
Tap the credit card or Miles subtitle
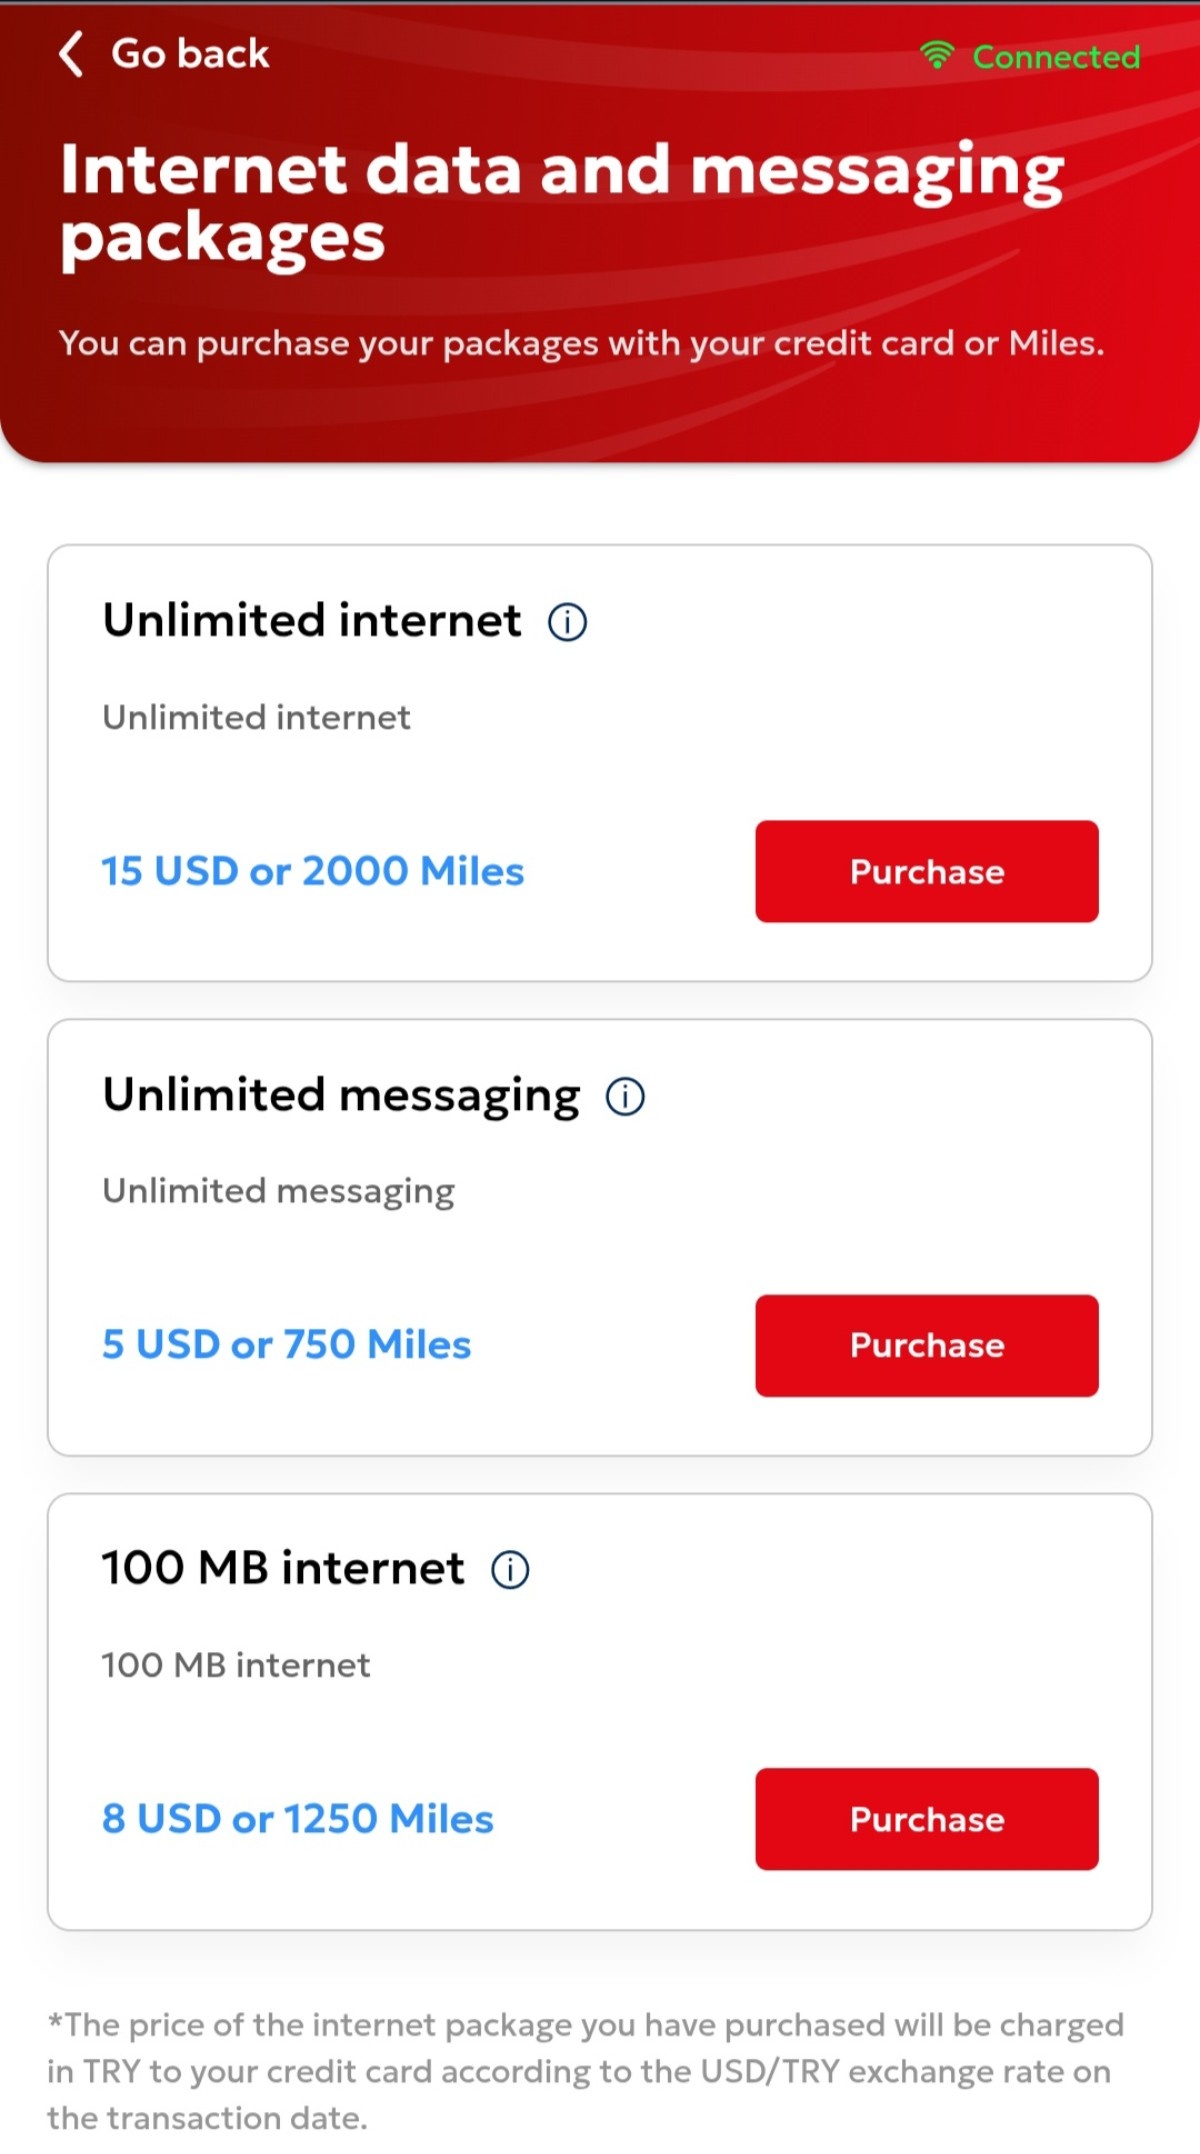[x=581, y=343]
